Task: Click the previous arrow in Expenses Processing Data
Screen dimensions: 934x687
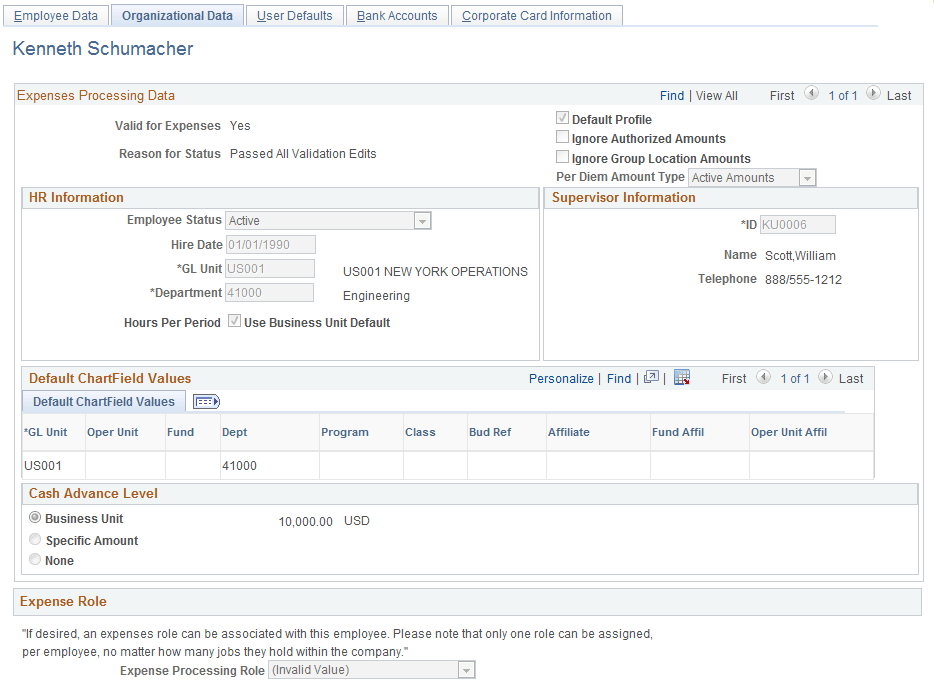Action: 812,95
